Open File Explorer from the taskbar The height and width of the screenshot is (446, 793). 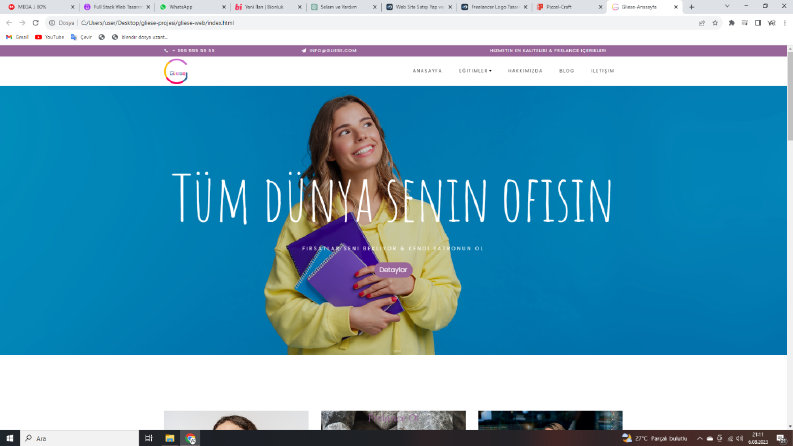point(170,438)
